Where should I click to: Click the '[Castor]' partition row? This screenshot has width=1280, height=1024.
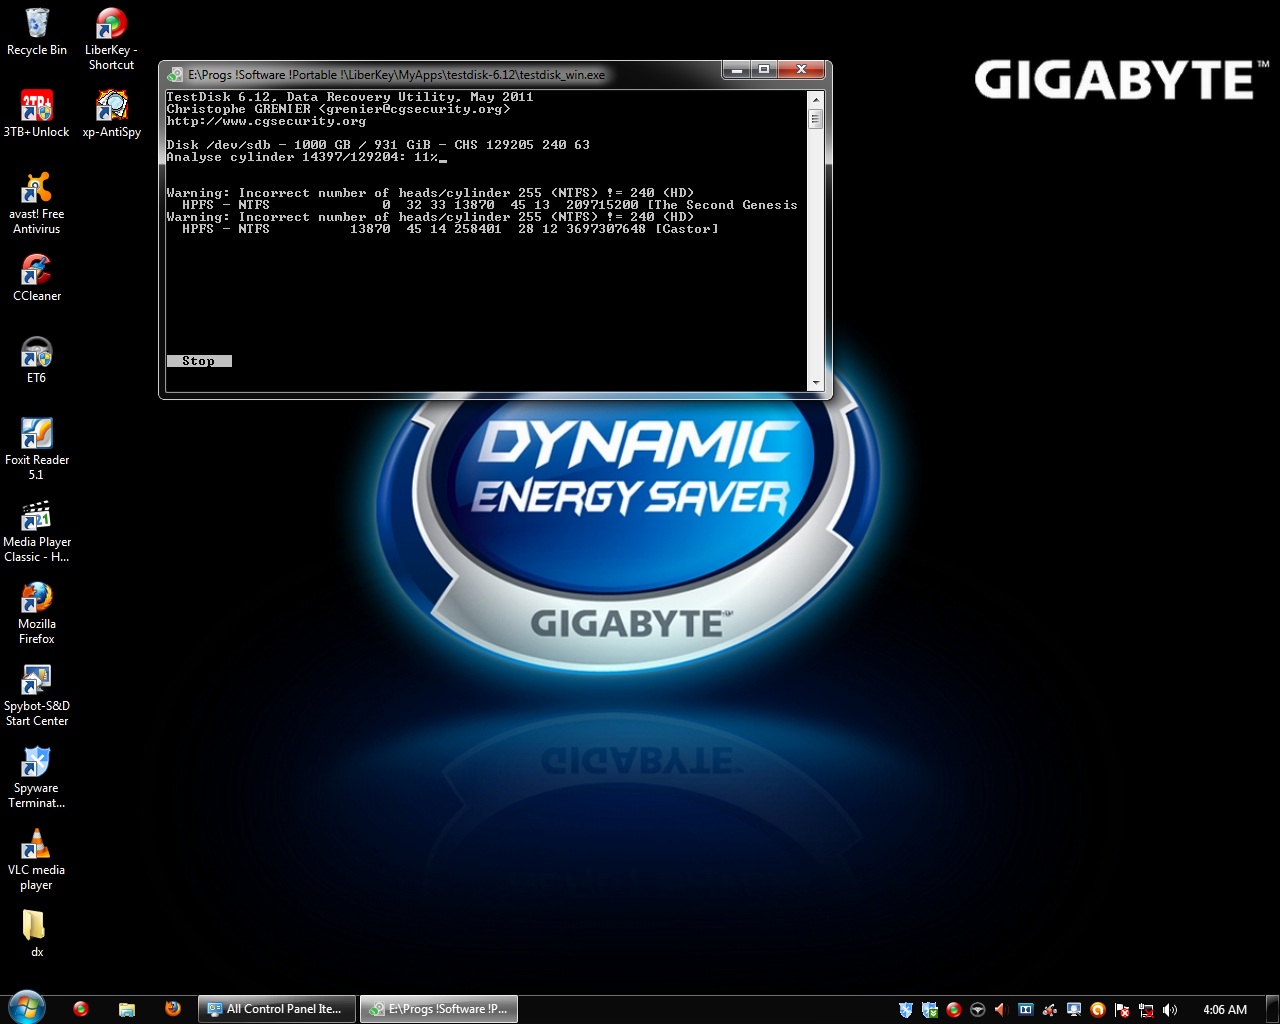450,229
